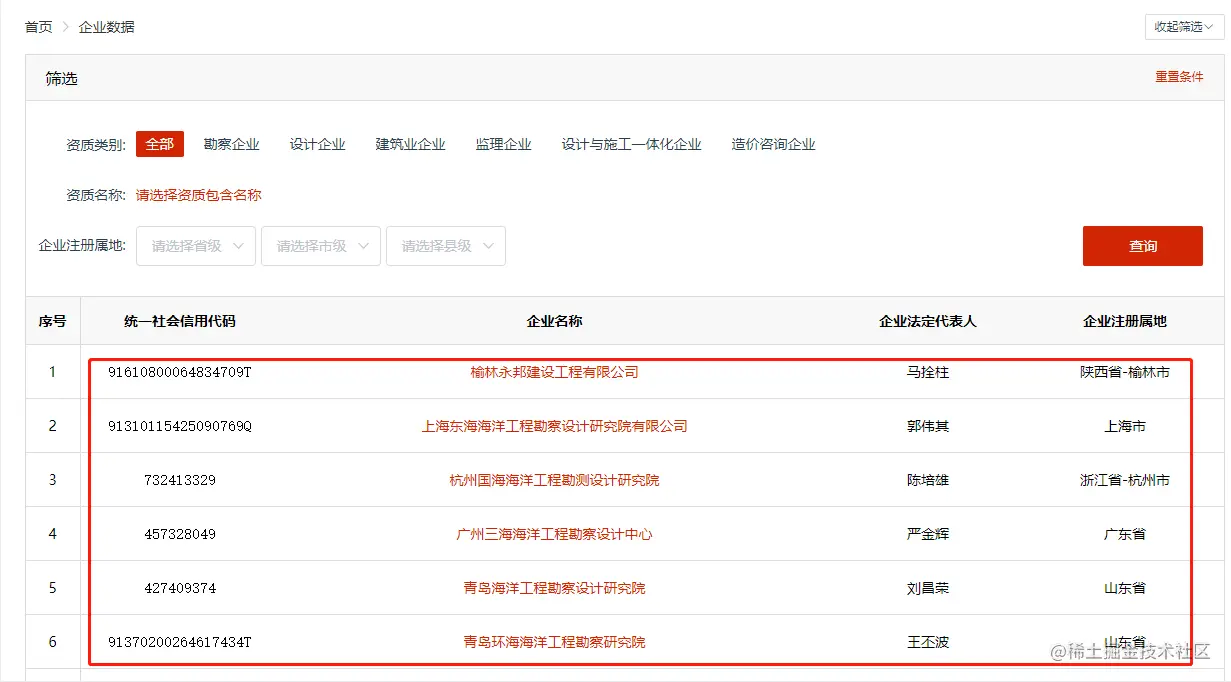
Task: Click location 广东省
Action: point(1125,534)
